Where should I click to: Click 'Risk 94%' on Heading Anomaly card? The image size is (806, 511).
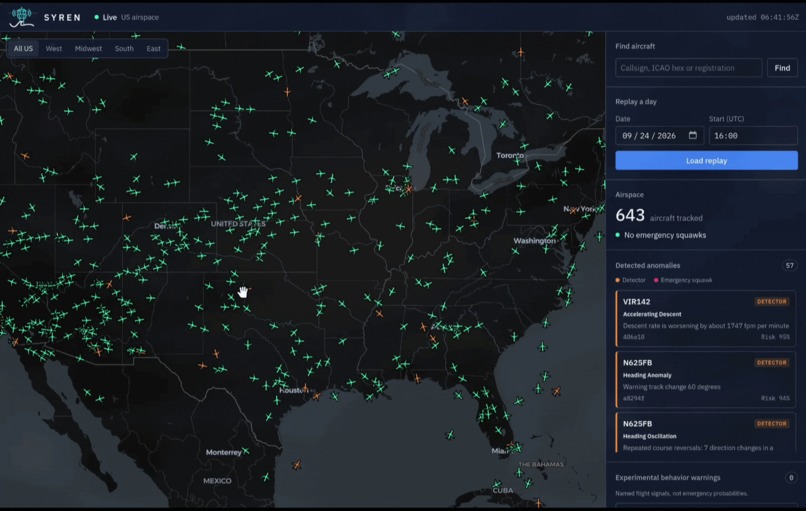[x=775, y=398]
